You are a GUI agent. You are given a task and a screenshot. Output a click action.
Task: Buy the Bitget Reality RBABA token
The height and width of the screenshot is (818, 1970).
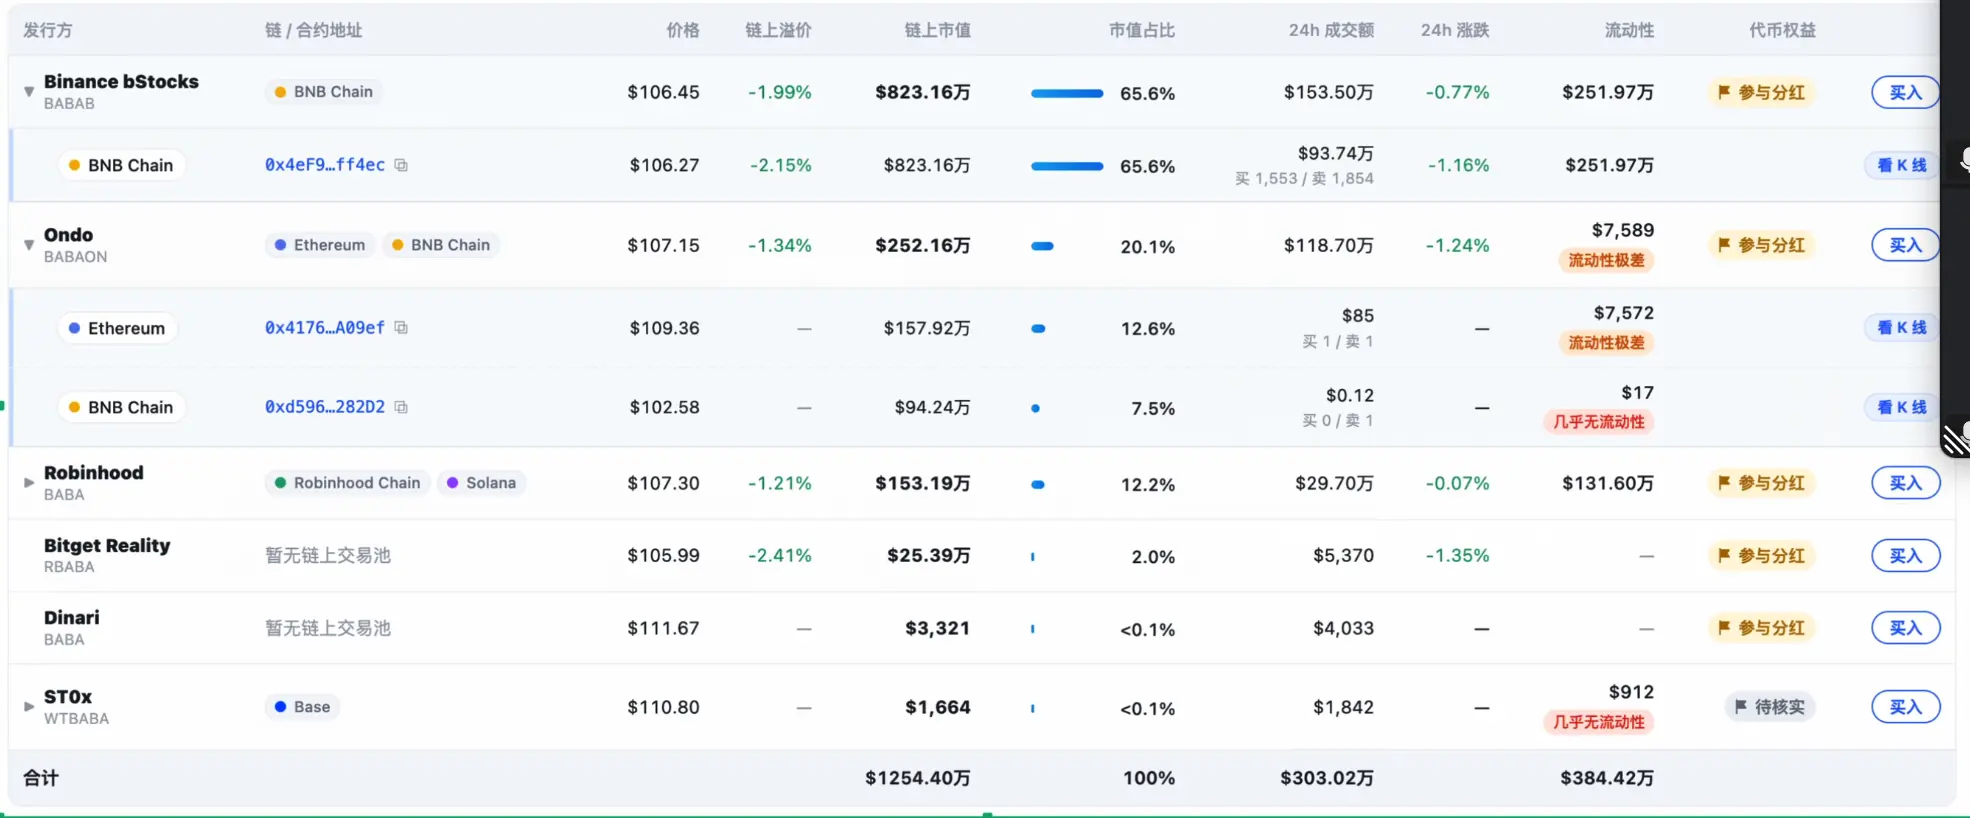click(x=1905, y=555)
